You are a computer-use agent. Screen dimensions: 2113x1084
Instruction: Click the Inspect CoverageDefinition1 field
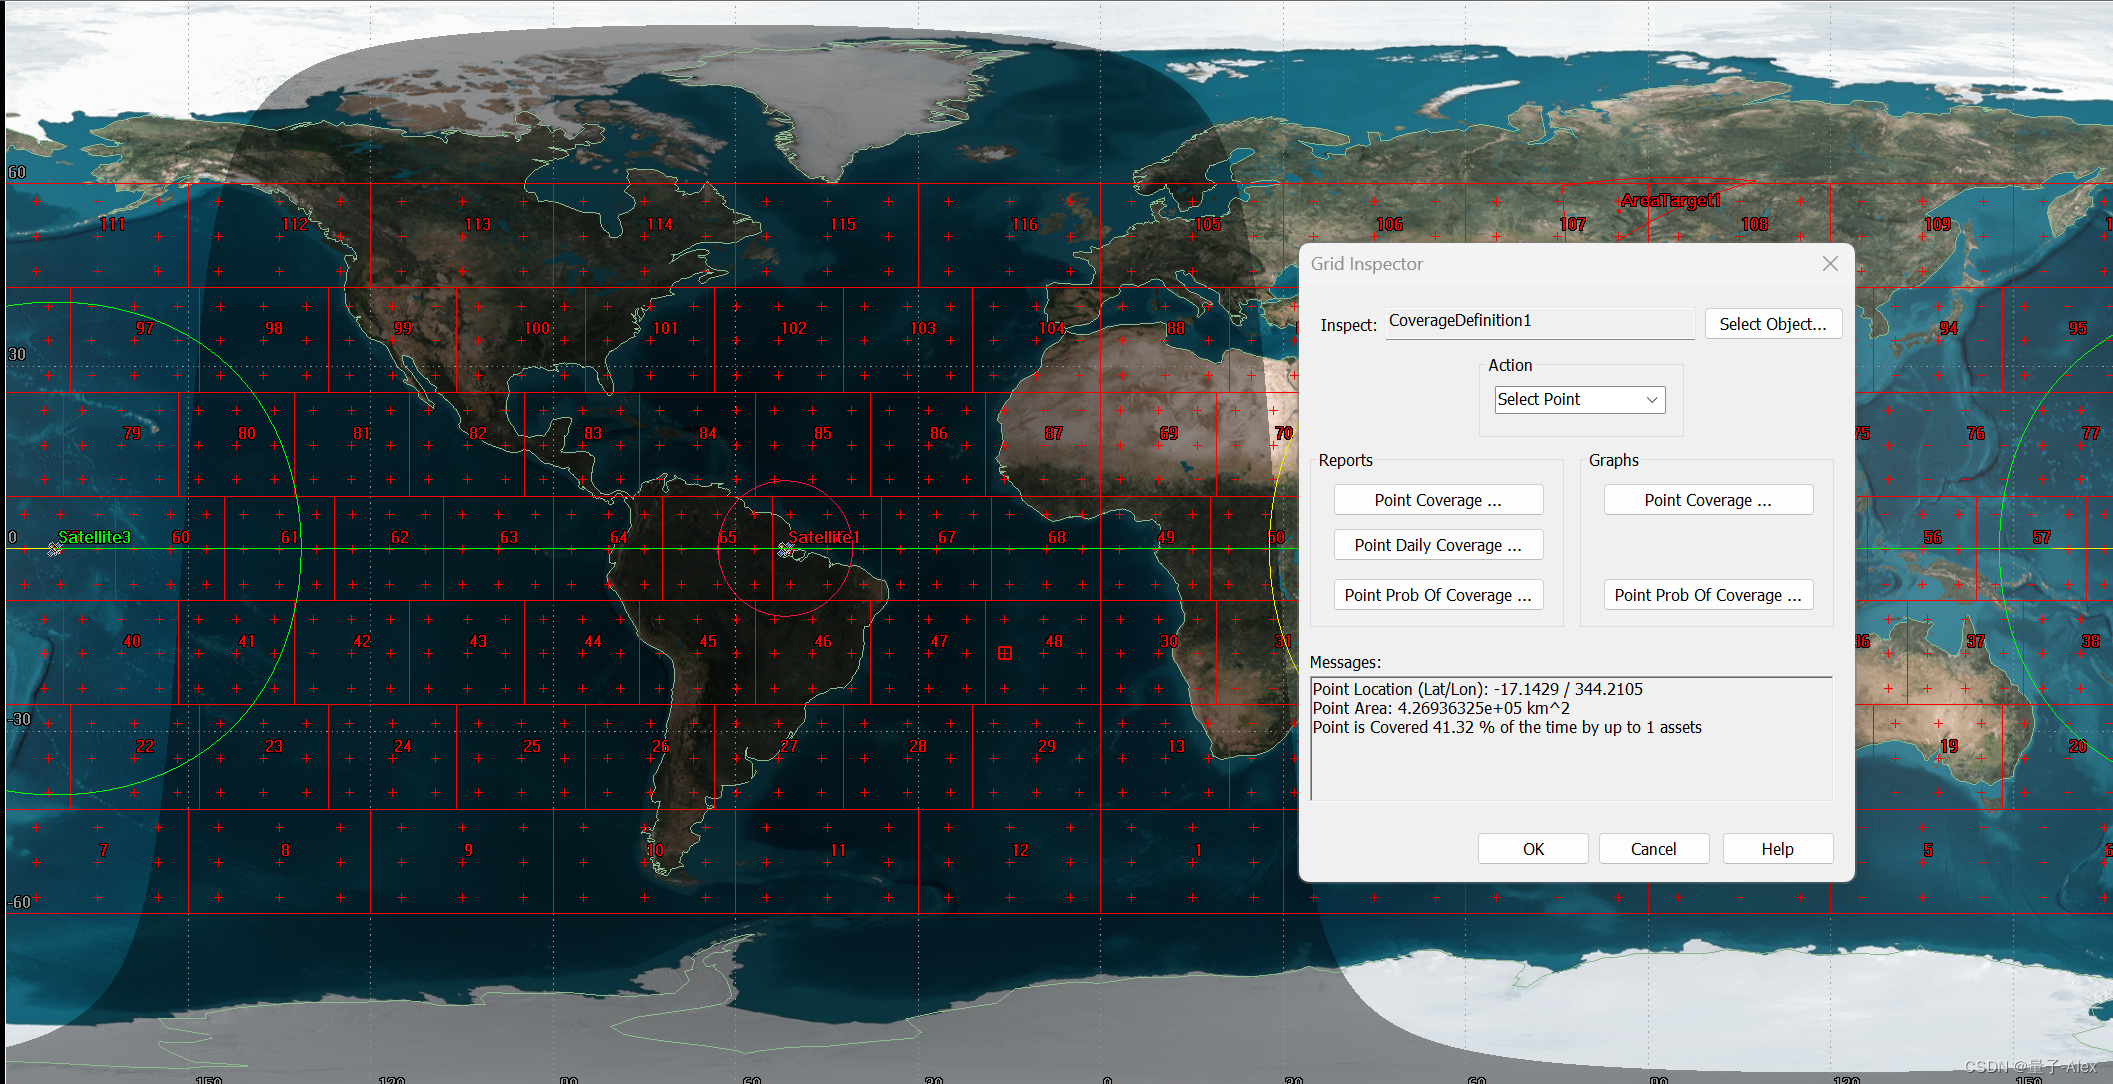(x=1539, y=322)
